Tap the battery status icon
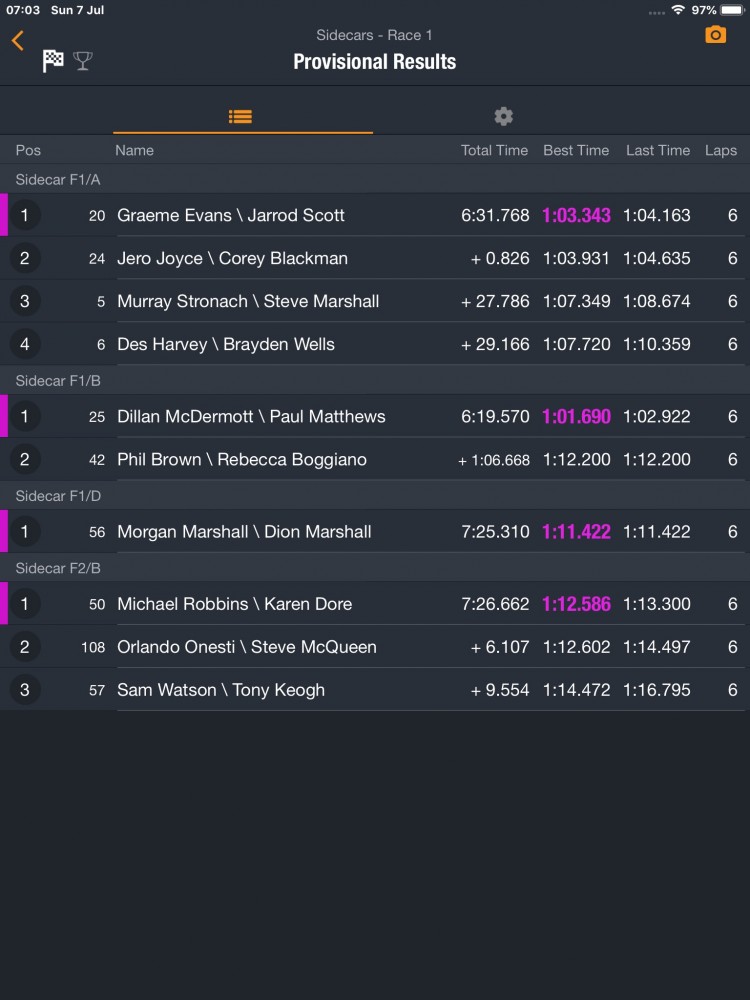The image size is (750, 1000). pos(732,10)
